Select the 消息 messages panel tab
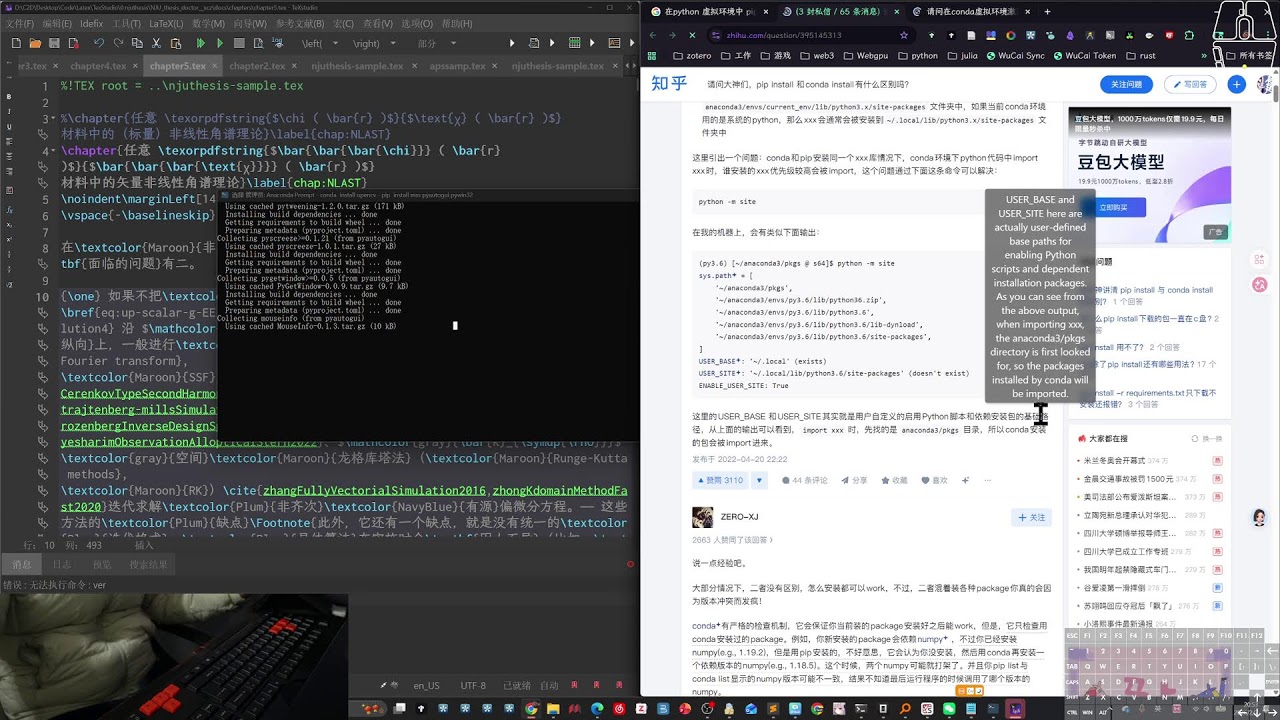 click(x=21, y=565)
